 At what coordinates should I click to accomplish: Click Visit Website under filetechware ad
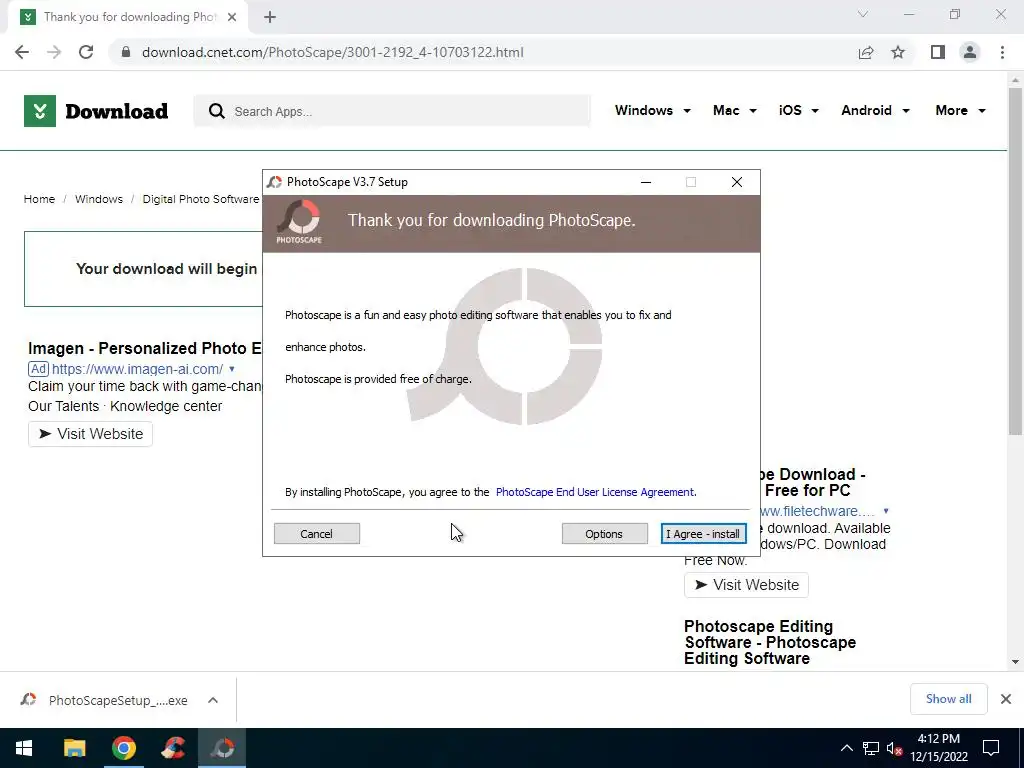click(746, 584)
